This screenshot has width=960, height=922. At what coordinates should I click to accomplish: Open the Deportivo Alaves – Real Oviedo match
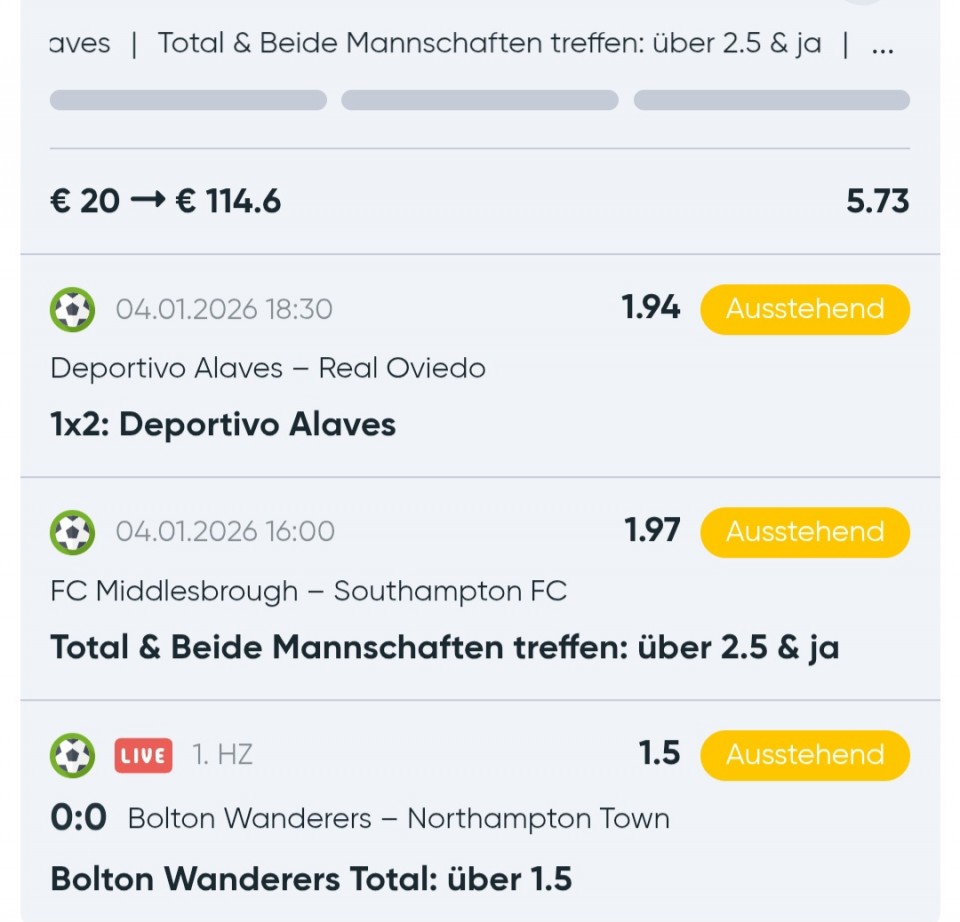pos(268,368)
